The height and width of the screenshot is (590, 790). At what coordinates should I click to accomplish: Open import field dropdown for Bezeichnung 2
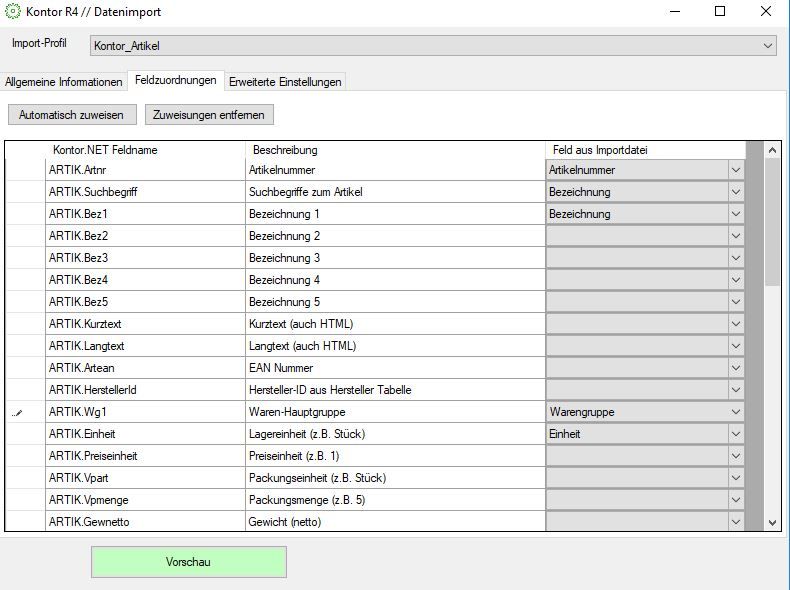736,236
